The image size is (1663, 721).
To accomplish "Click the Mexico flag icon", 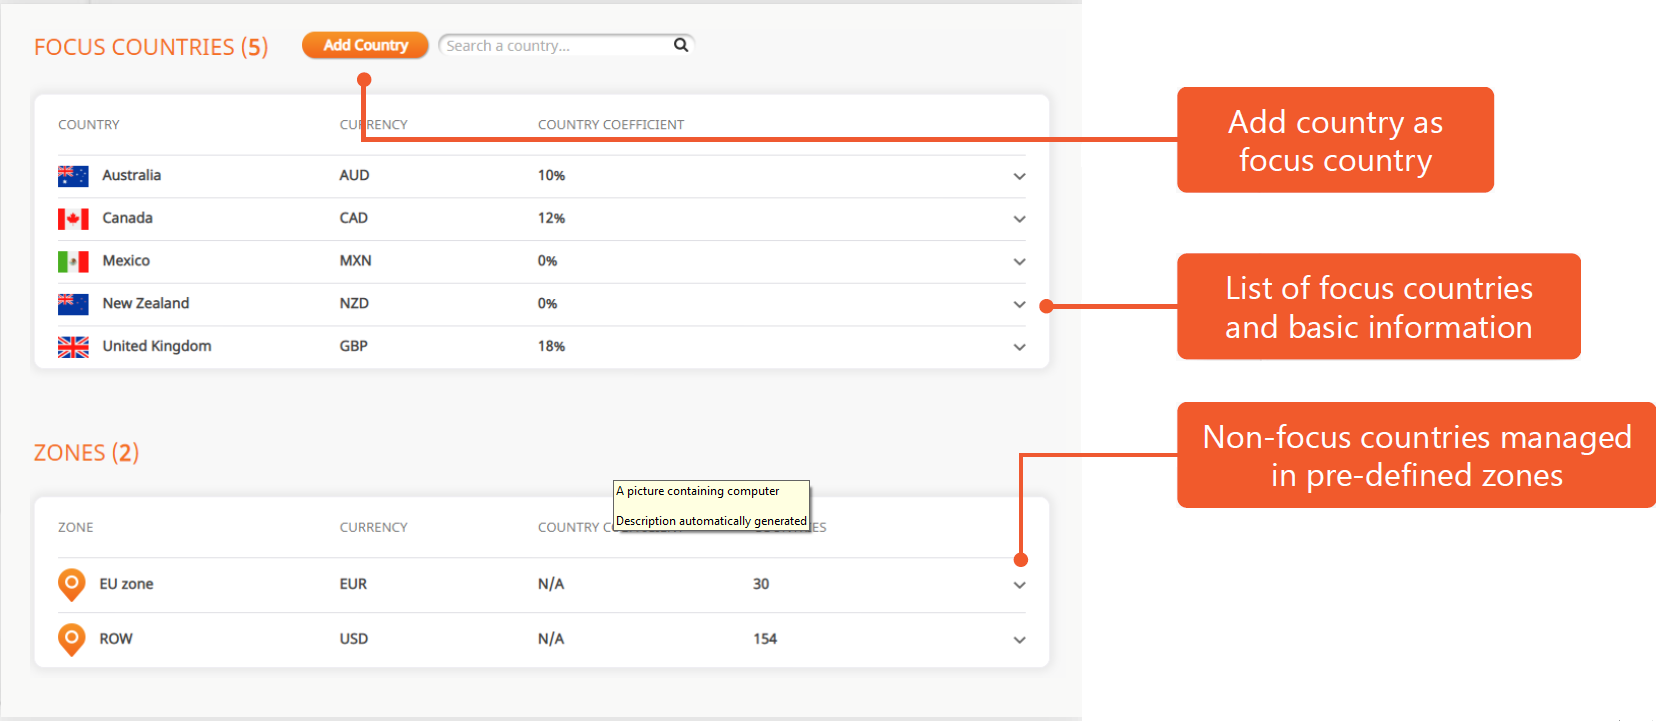I will click(73, 262).
